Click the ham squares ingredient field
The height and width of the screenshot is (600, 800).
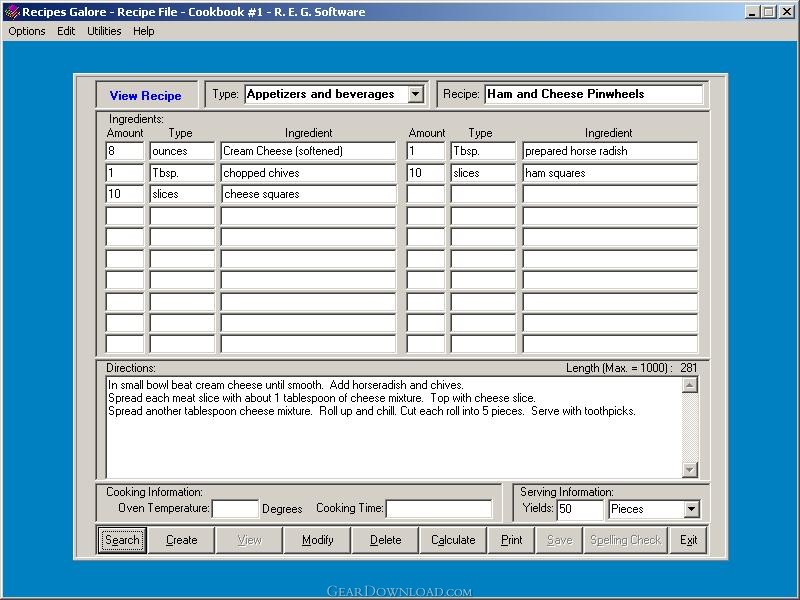click(610, 173)
